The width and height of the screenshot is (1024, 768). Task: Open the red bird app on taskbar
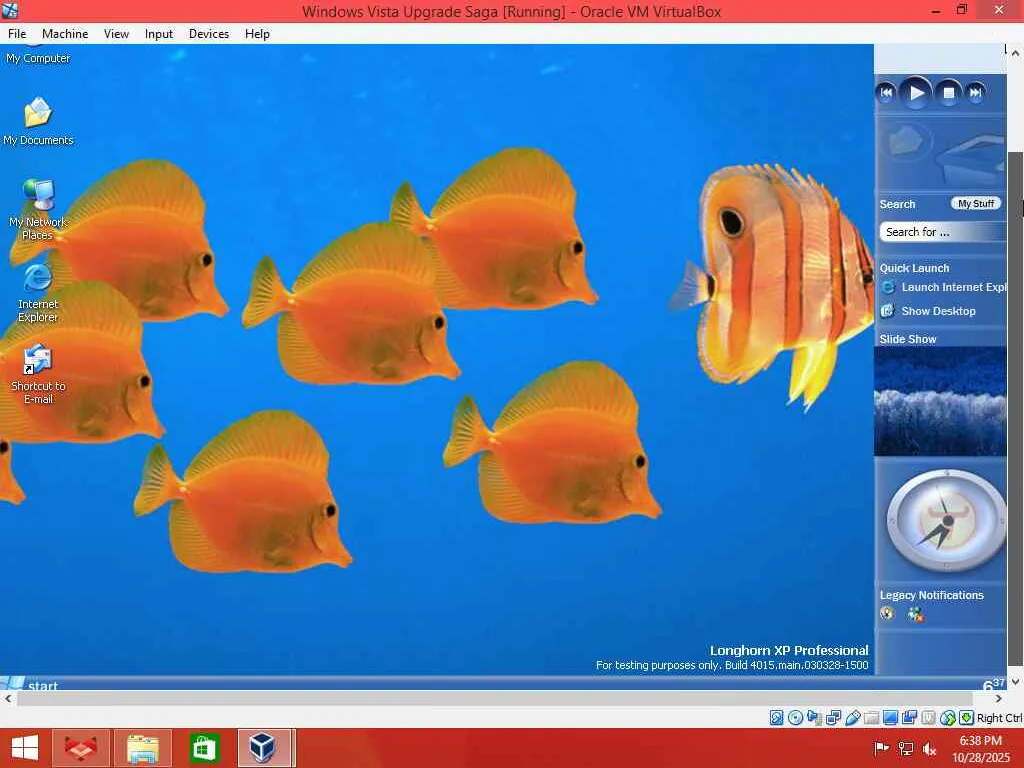click(81, 748)
